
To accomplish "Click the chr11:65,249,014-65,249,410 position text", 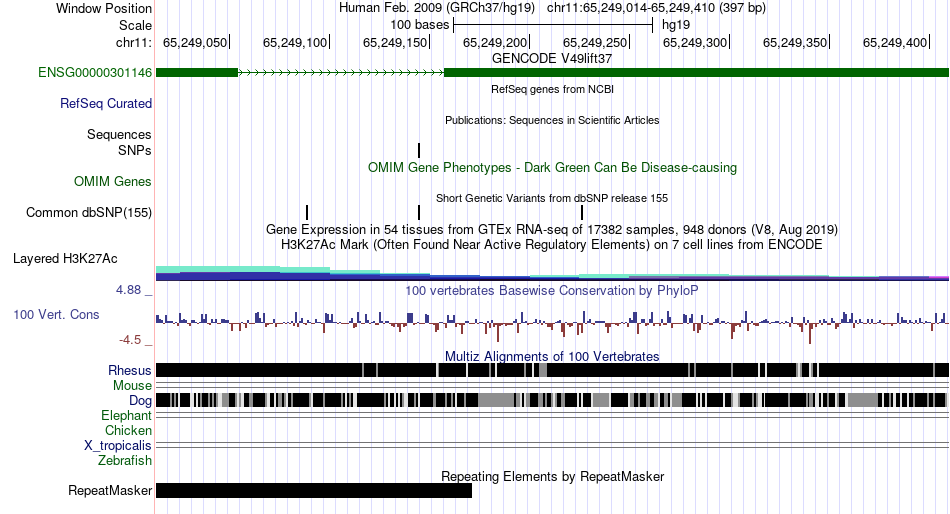I will click(x=656, y=8).
